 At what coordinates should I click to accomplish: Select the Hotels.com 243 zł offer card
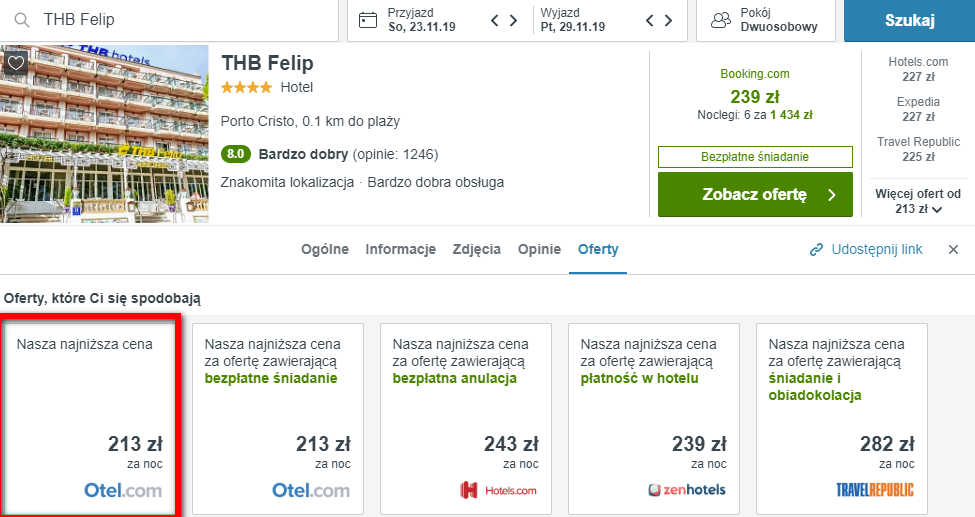(464, 416)
